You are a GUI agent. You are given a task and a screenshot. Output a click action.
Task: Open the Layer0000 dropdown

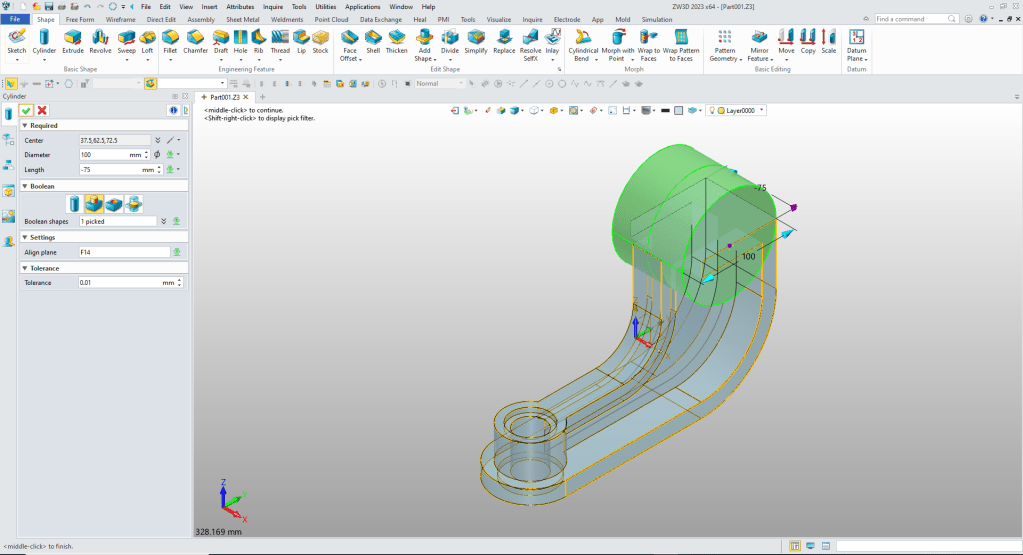[x=762, y=110]
